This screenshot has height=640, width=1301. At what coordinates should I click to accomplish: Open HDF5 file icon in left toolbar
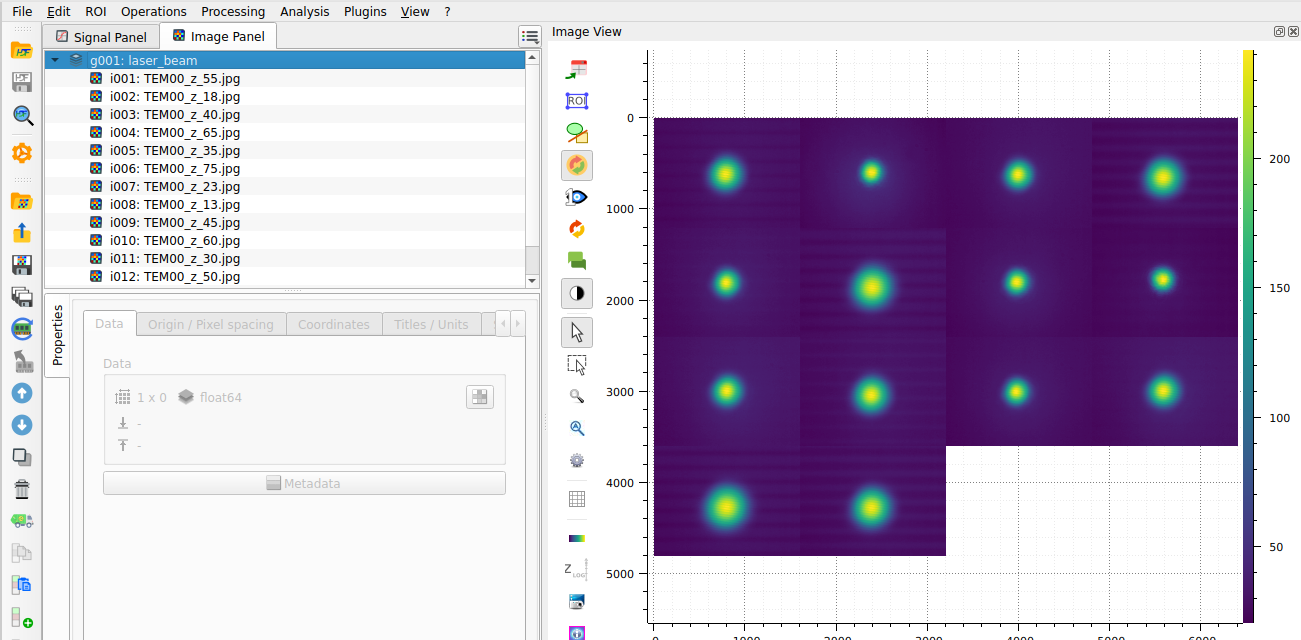point(22,50)
